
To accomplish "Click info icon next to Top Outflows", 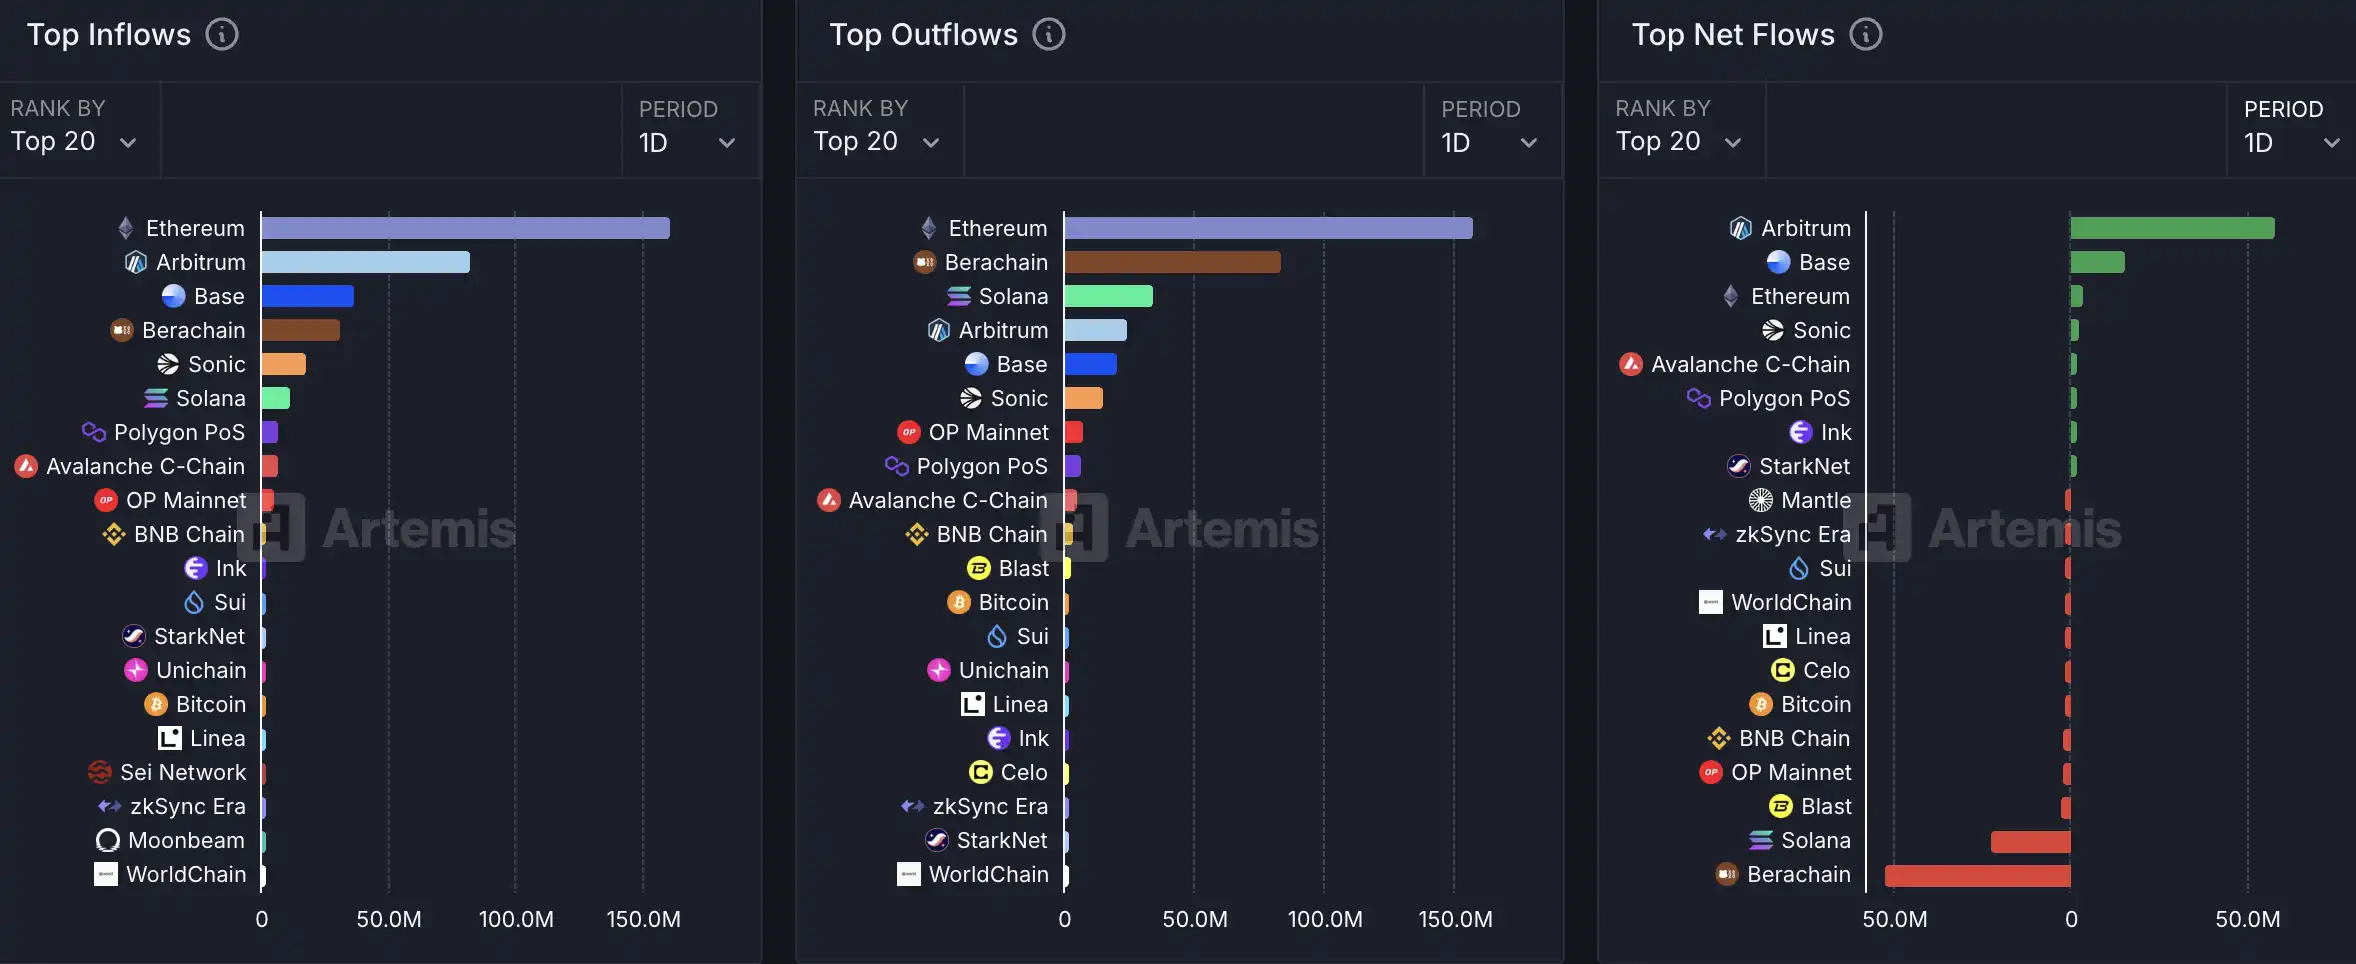I will [1049, 35].
